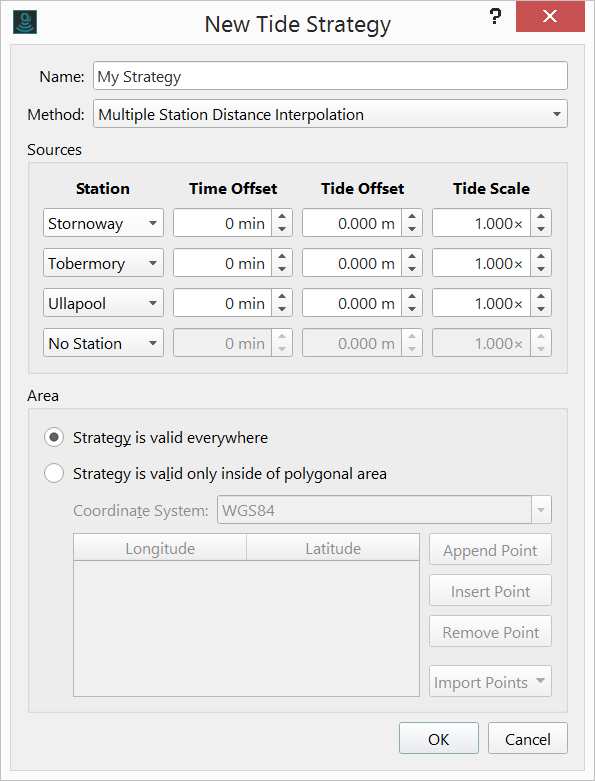Increase Stornoway time offset with up arrow
595x781 pixels.
pyautogui.click(x=282, y=217)
